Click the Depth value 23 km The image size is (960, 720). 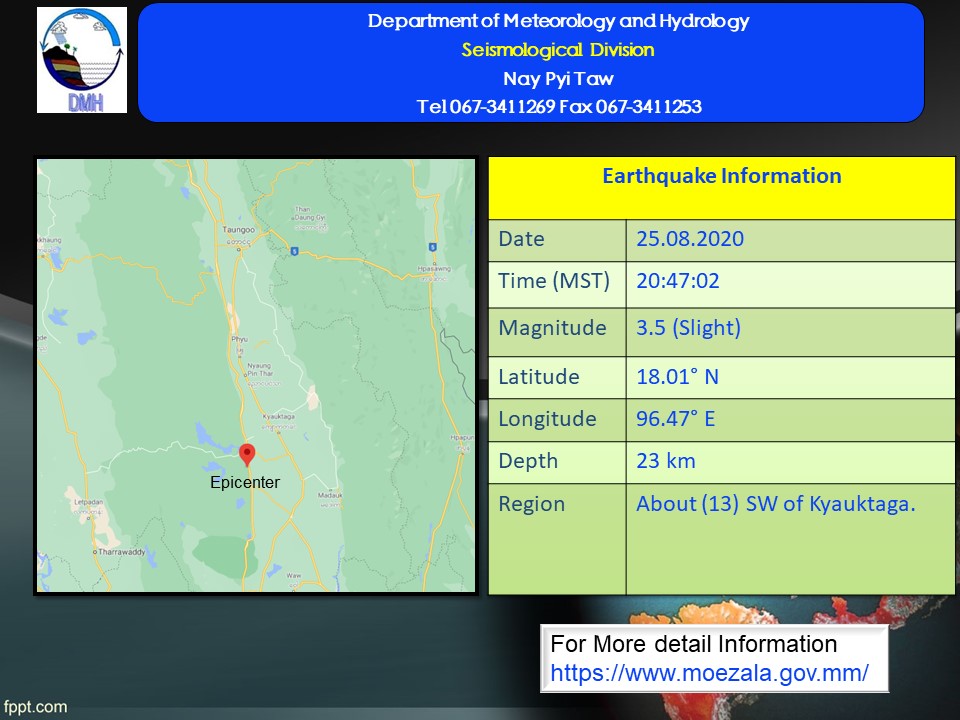click(665, 461)
